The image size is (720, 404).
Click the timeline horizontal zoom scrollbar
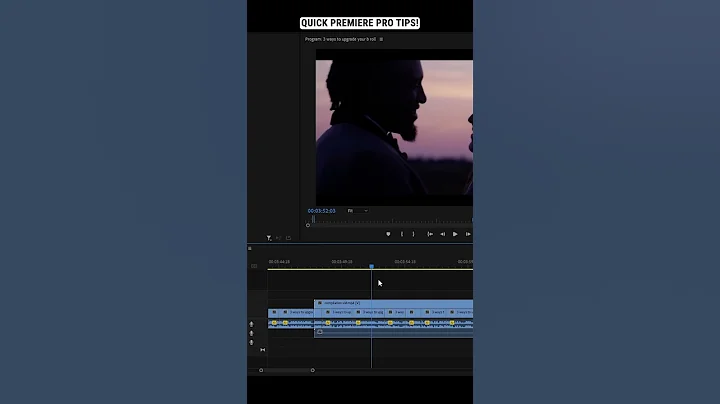click(287, 370)
